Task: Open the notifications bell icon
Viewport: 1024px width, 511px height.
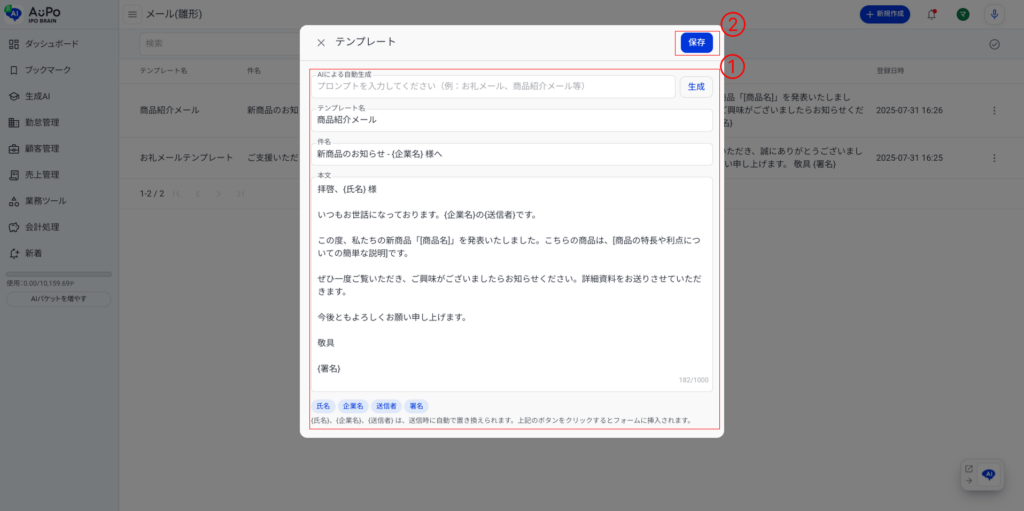Action: coord(932,15)
